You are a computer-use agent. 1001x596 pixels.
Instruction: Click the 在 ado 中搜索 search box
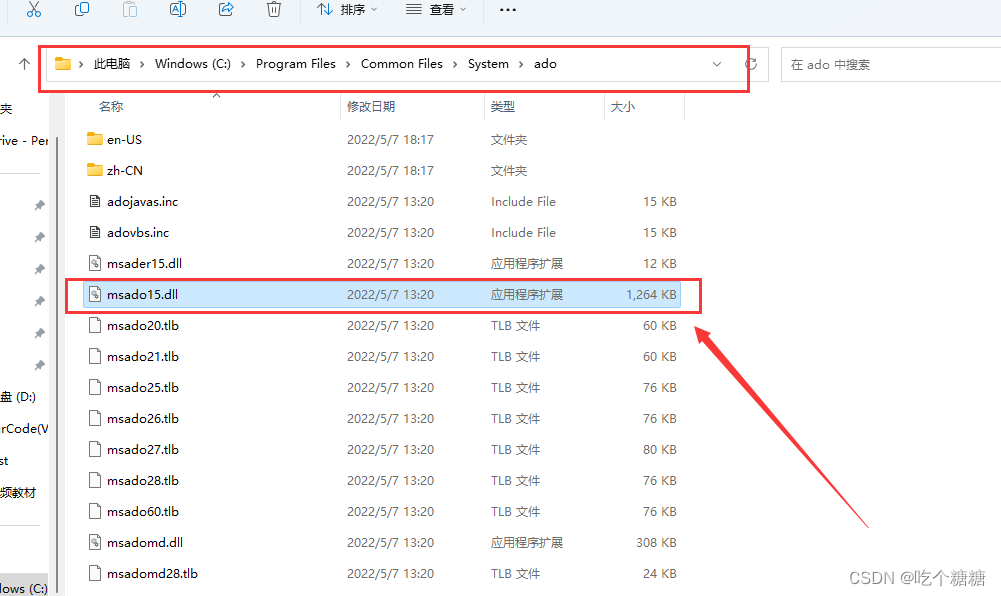coord(891,64)
